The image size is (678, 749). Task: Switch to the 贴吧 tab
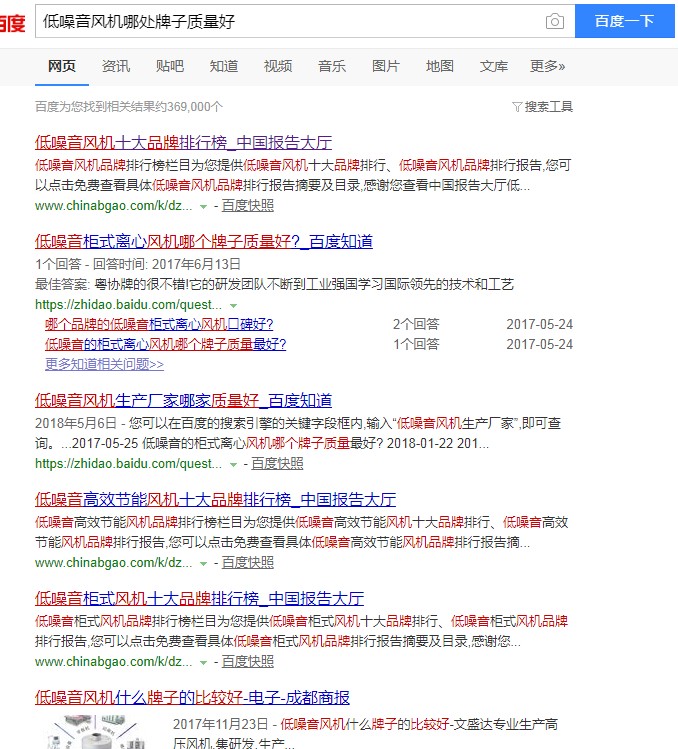coord(170,66)
